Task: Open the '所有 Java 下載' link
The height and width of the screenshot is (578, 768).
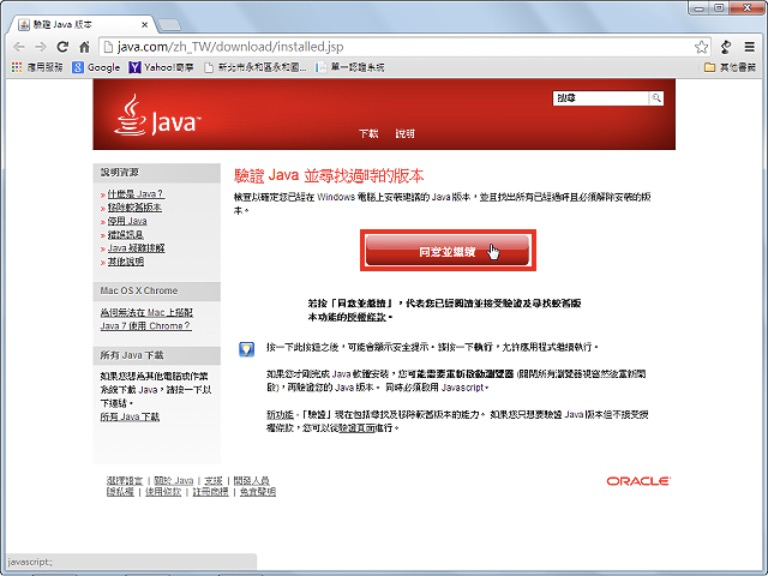Action: (130, 417)
